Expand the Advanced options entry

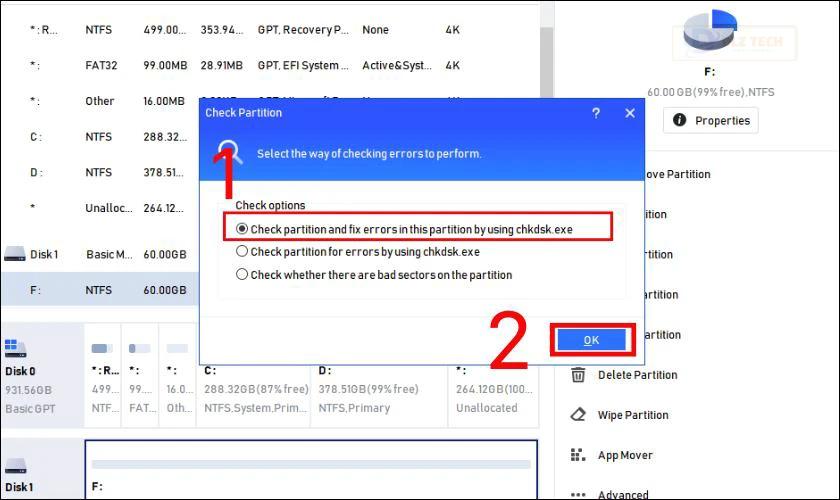coord(623,495)
